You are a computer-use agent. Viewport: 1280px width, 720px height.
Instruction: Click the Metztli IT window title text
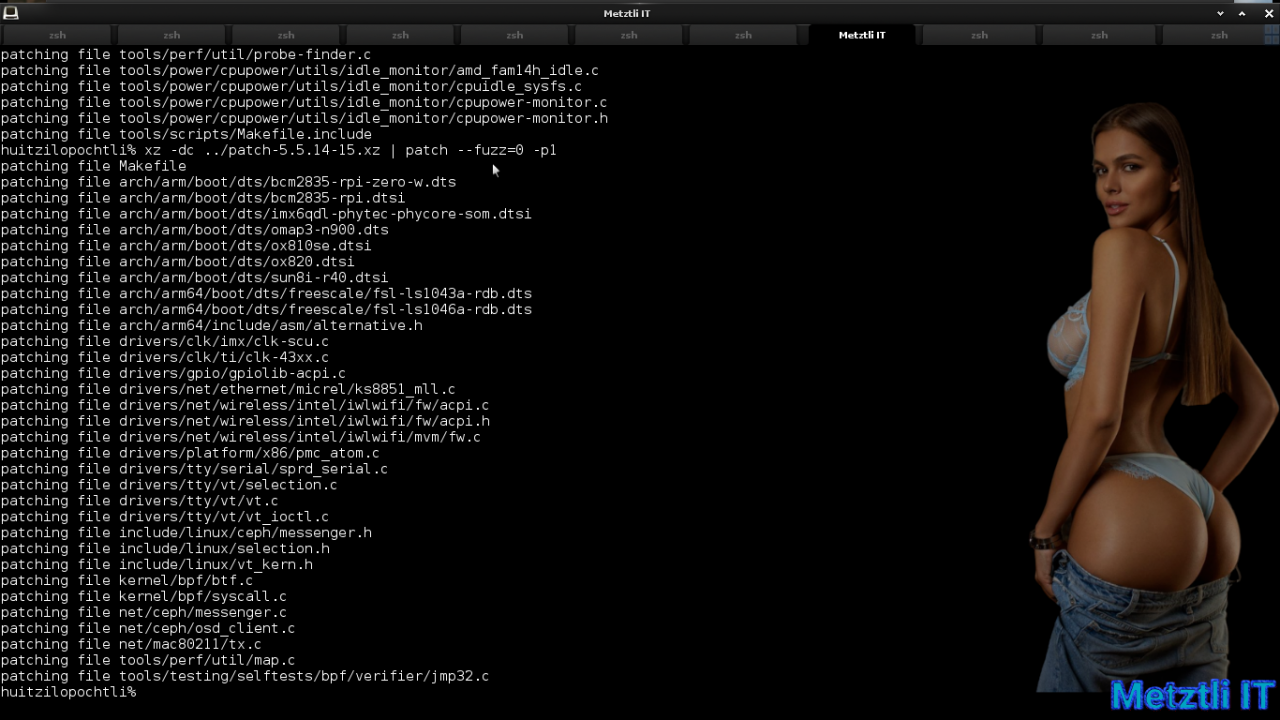627,13
